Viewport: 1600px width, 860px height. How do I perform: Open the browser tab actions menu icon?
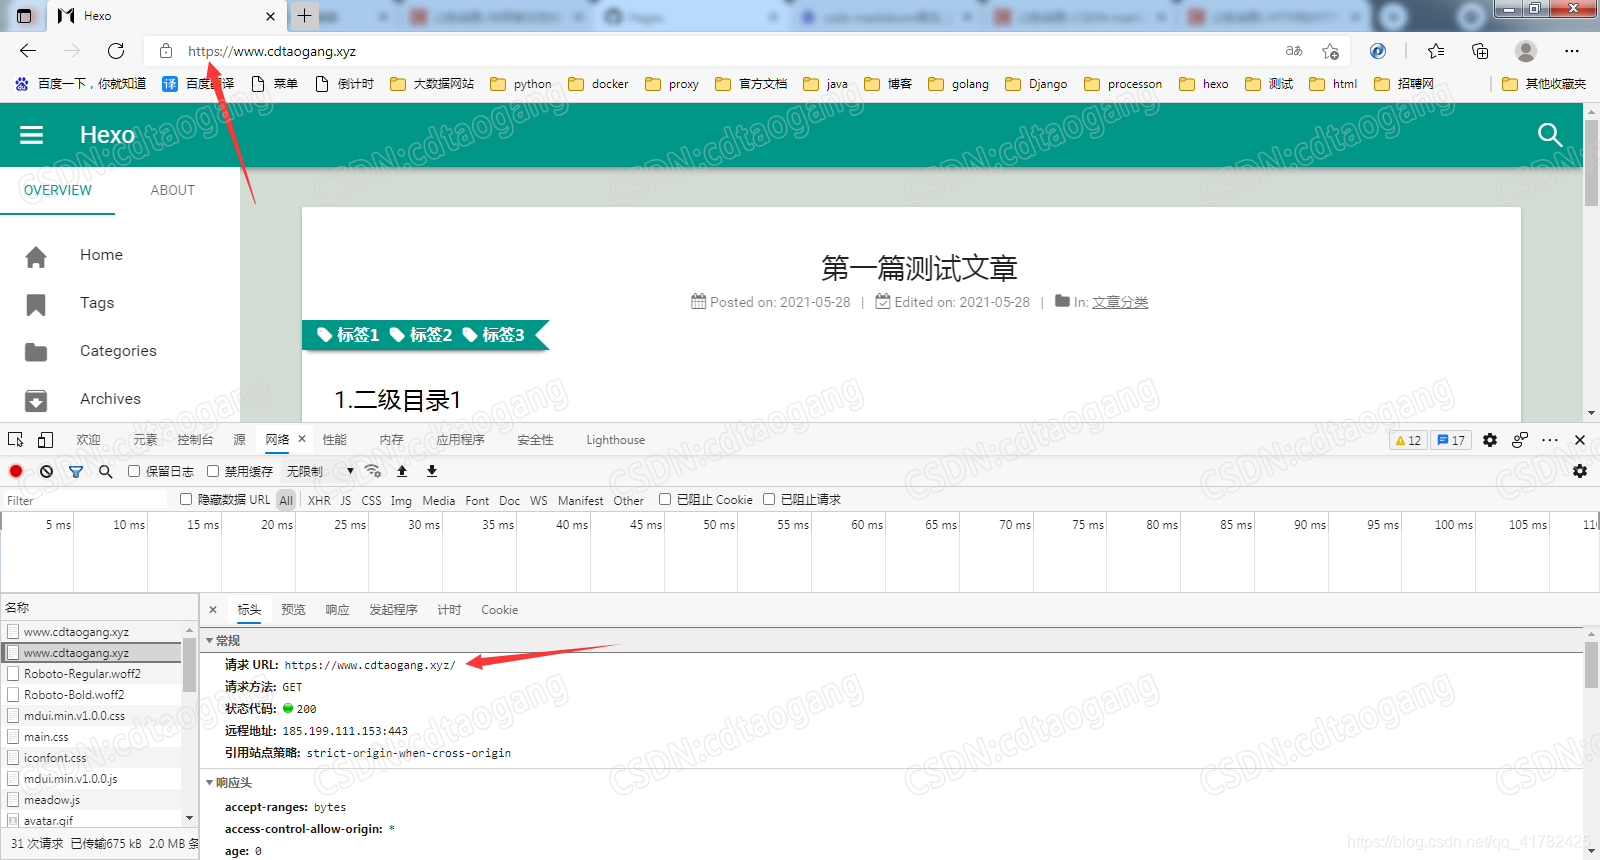tap(25, 16)
